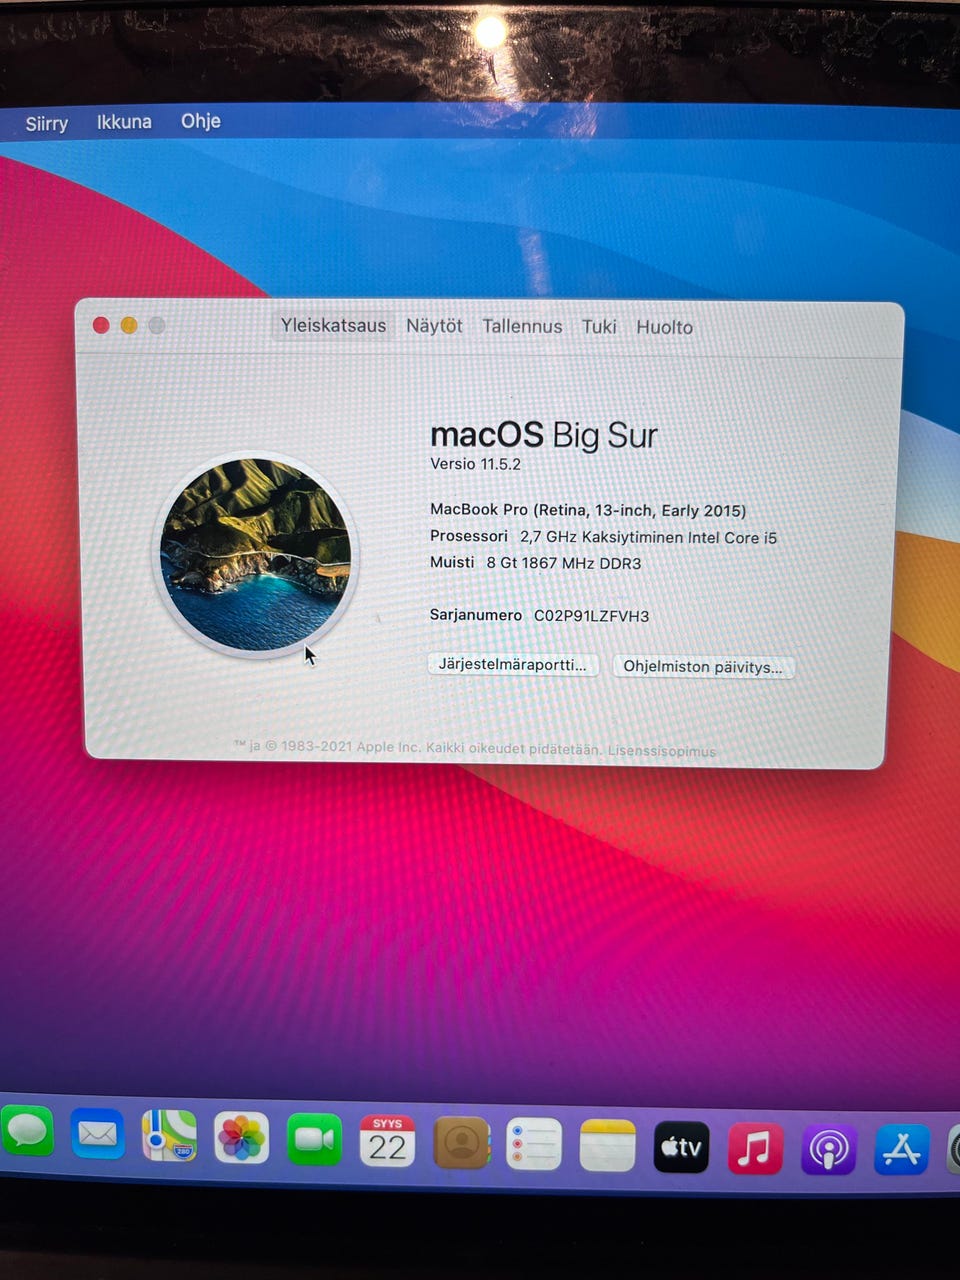Open the Notes app in the Dock
The width and height of the screenshot is (960, 1280).
coord(607,1145)
